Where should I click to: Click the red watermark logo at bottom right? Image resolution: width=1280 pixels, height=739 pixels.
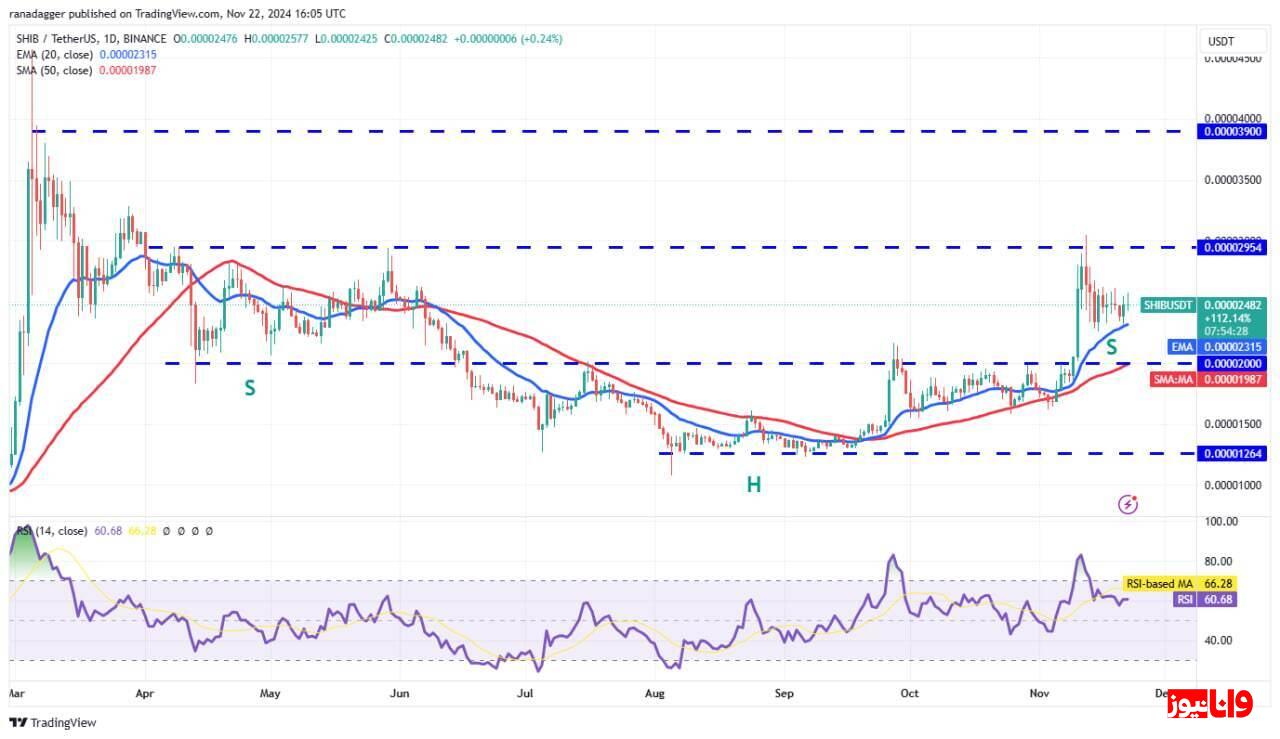coord(1208,705)
